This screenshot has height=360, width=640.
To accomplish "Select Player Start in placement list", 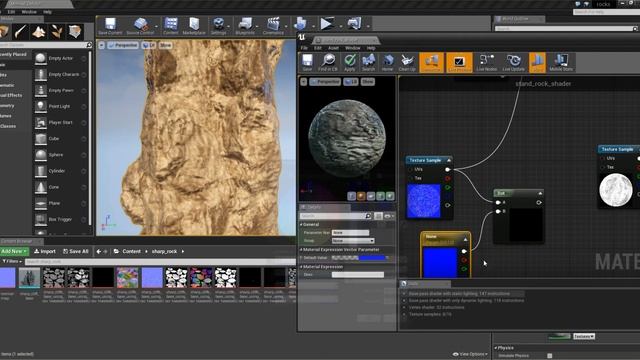I will click(x=60, y=122).
